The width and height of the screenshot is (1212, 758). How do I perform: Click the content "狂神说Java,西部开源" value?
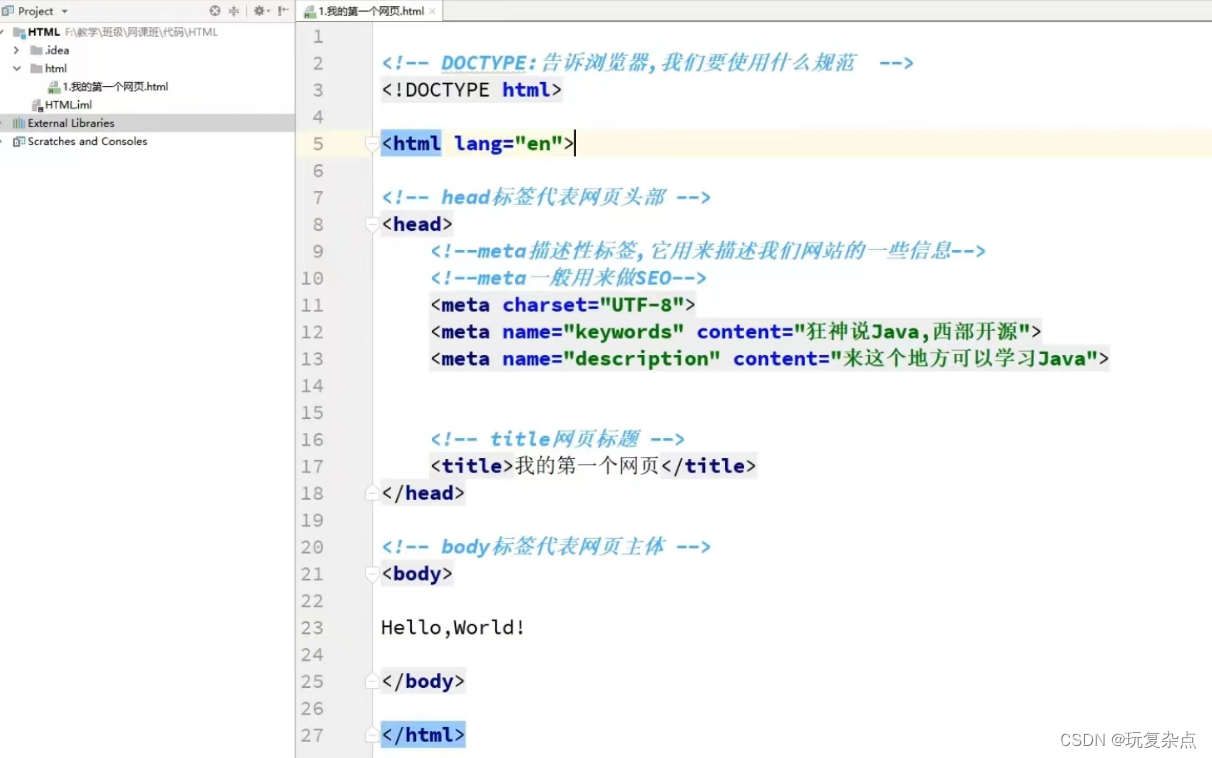(912, 332)
